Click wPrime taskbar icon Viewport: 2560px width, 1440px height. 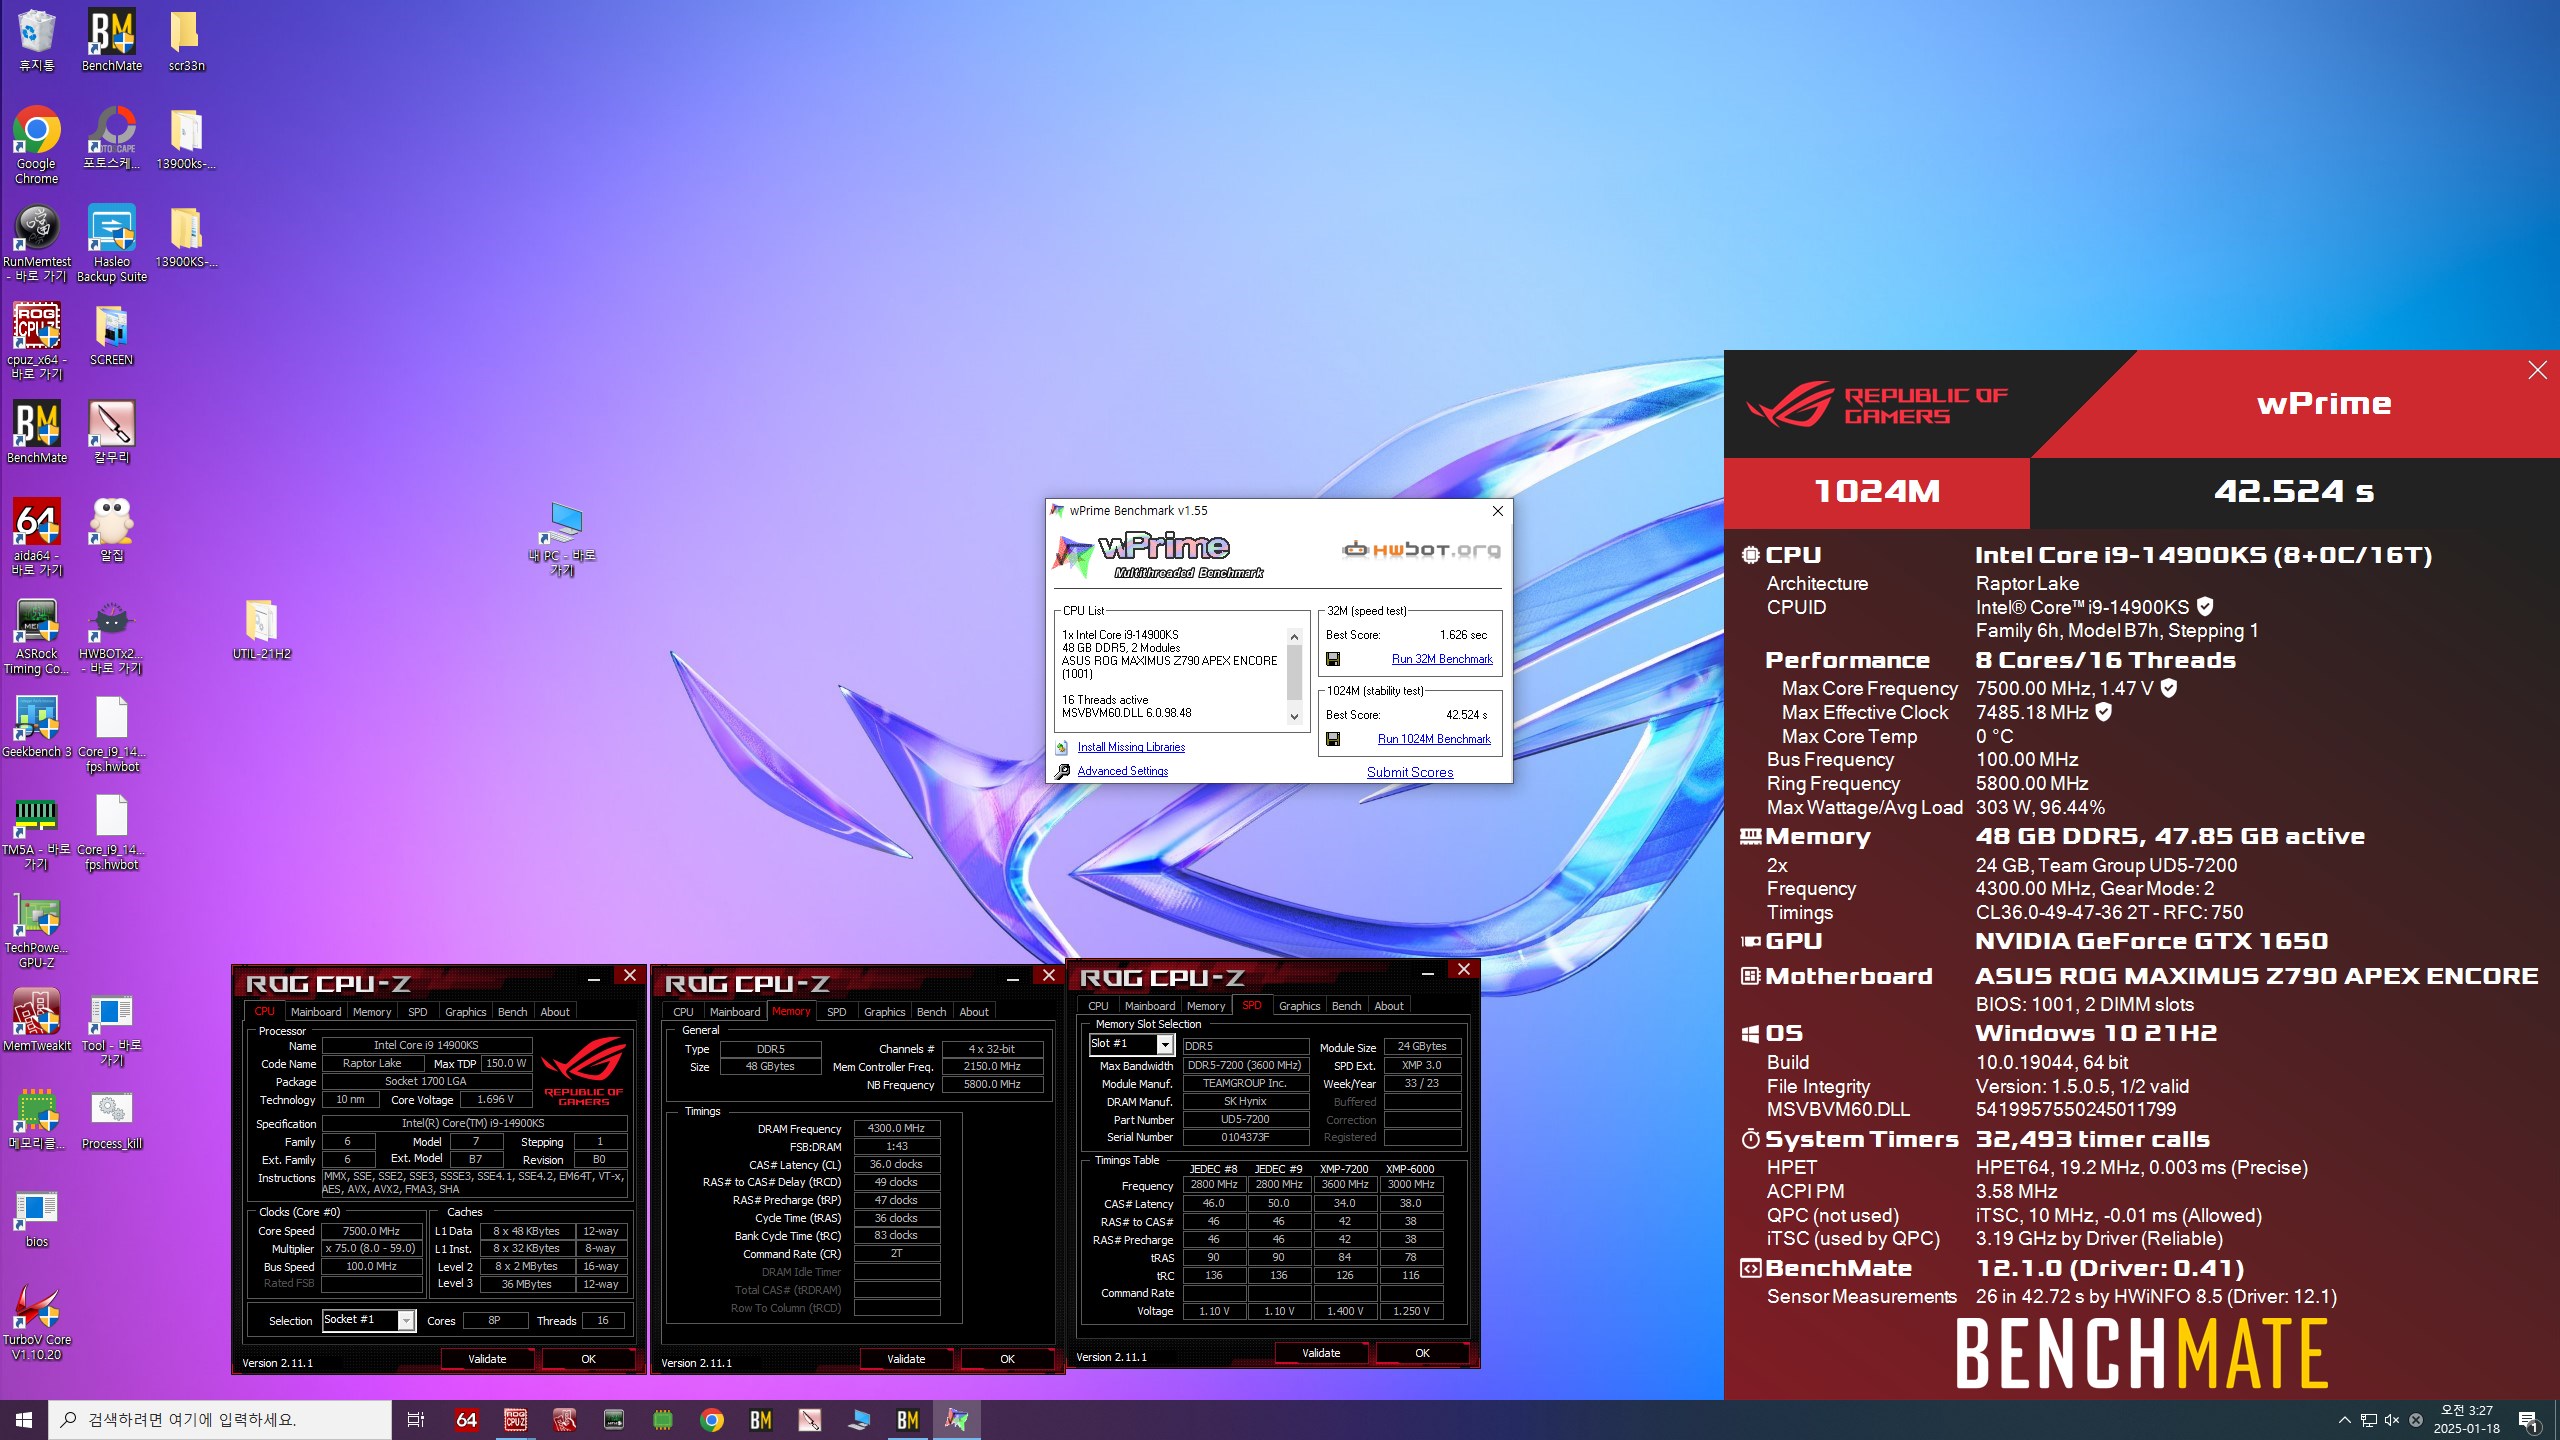click(x=956, y=1420)
